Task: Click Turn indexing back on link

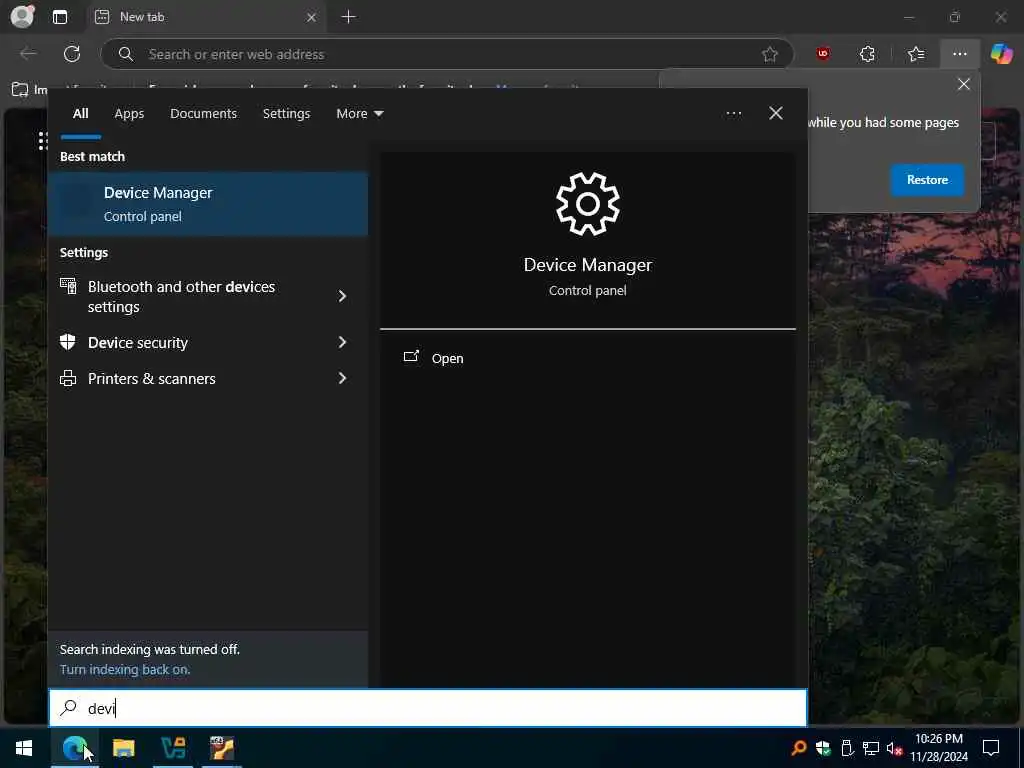Action: [125, 669]
